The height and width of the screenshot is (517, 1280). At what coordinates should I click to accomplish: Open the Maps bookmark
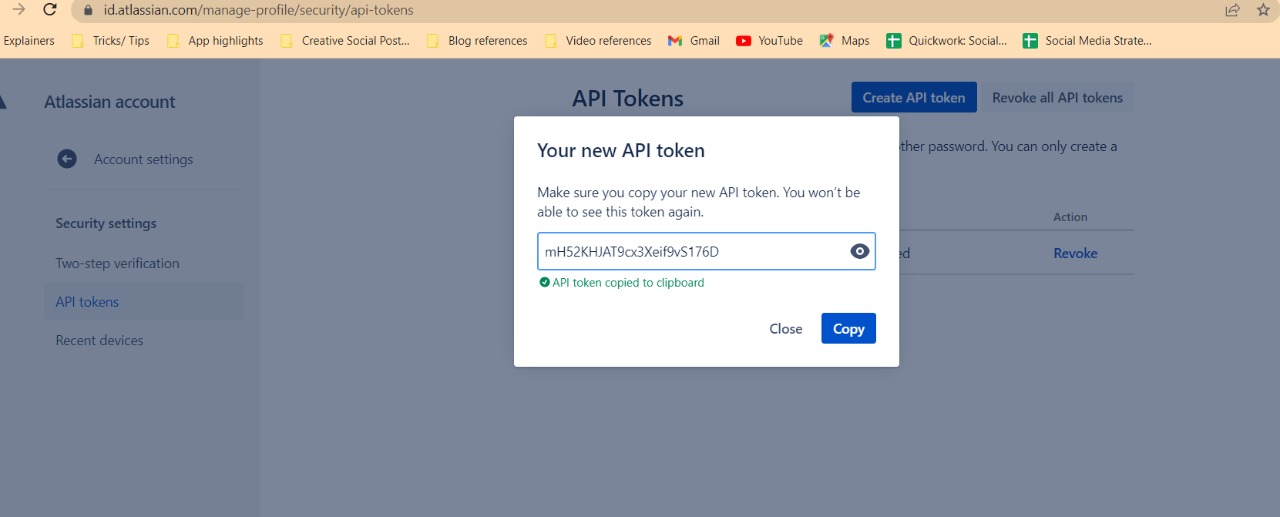pyautogui.click(x=844, y=41)
